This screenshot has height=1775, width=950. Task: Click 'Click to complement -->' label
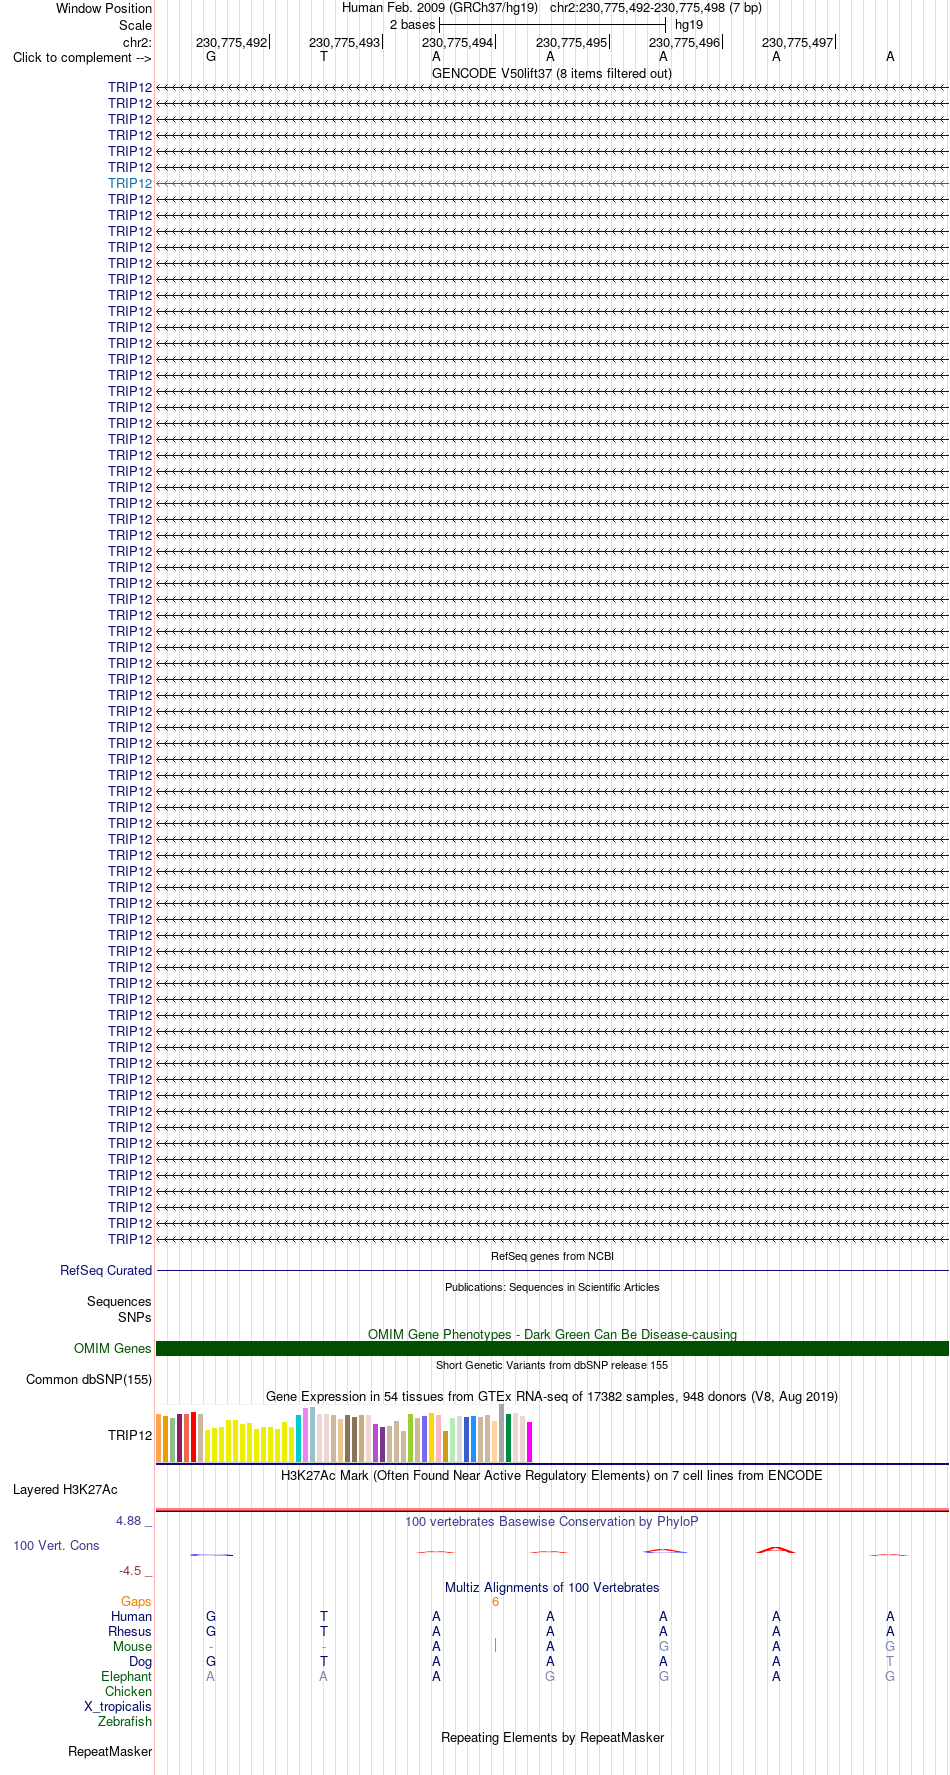(82, 57)
